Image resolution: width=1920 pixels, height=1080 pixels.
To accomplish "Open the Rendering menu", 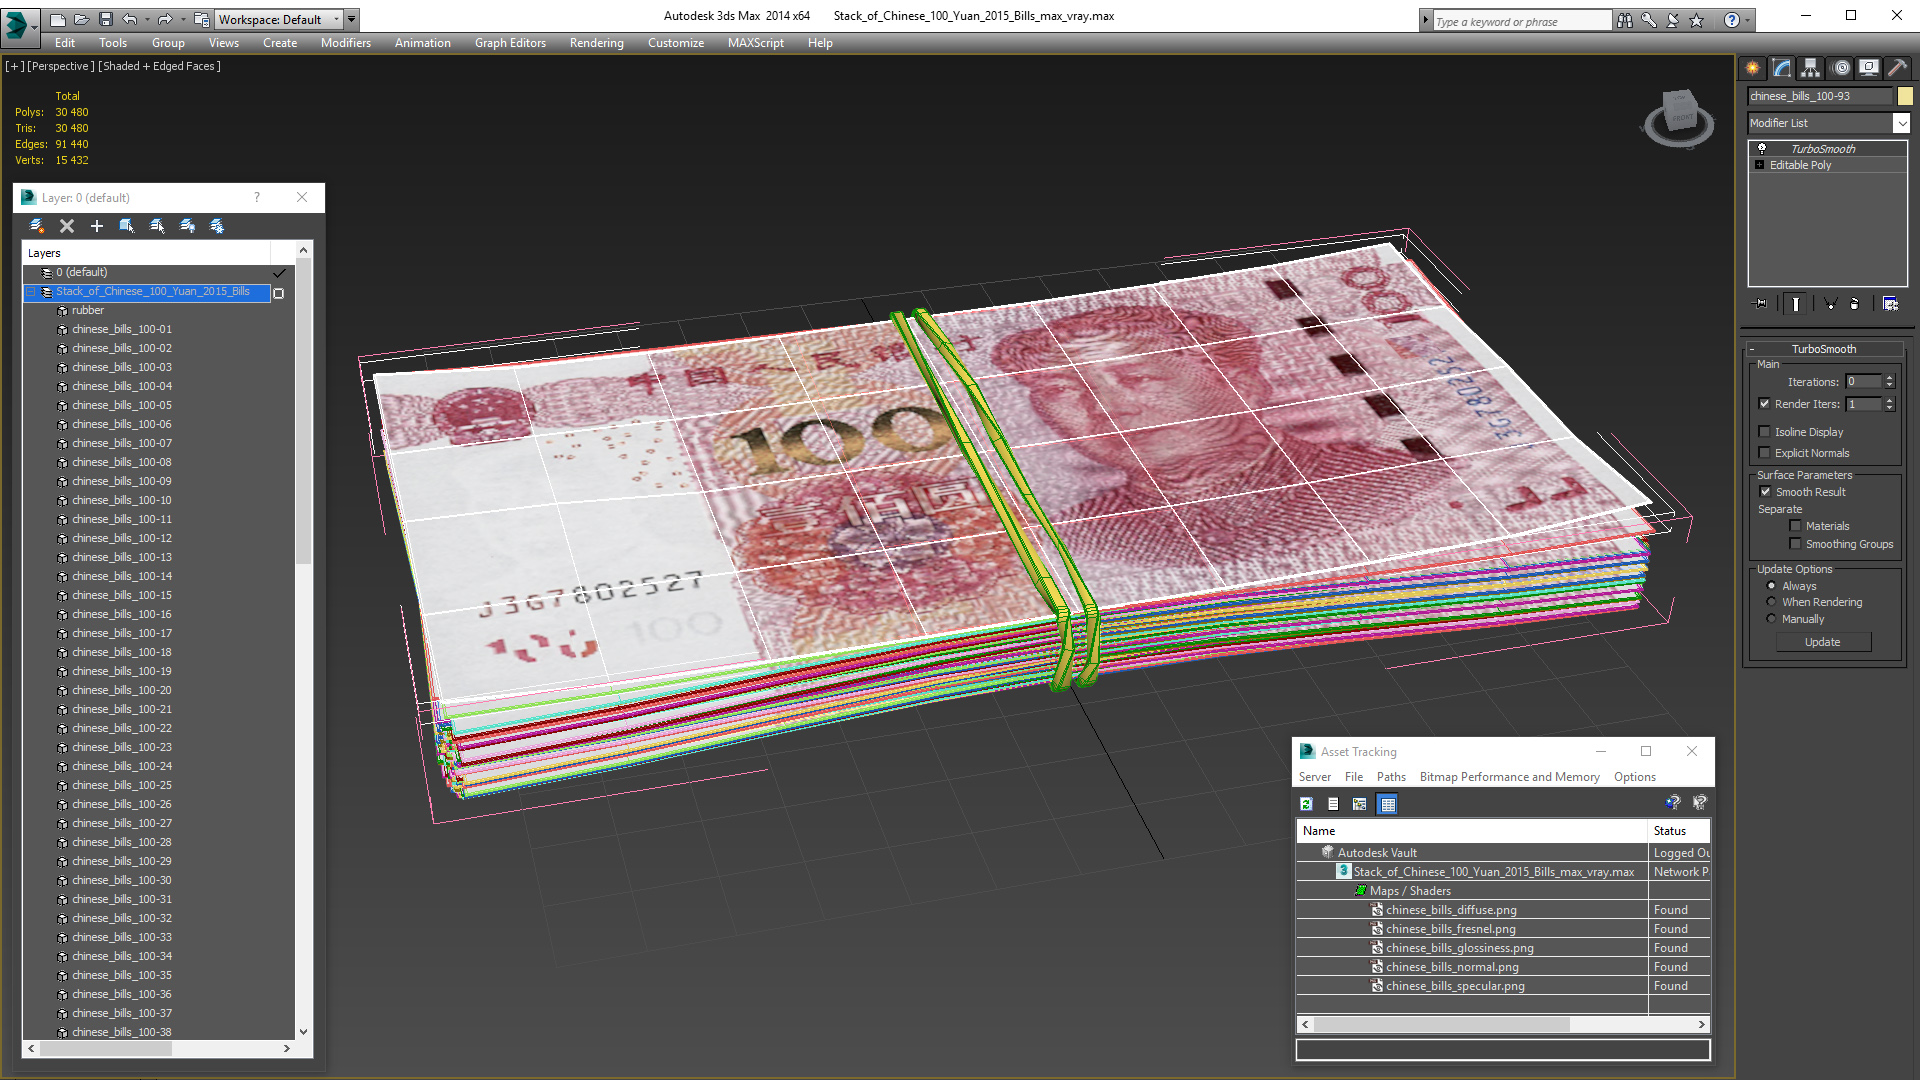I will point(597,43).
